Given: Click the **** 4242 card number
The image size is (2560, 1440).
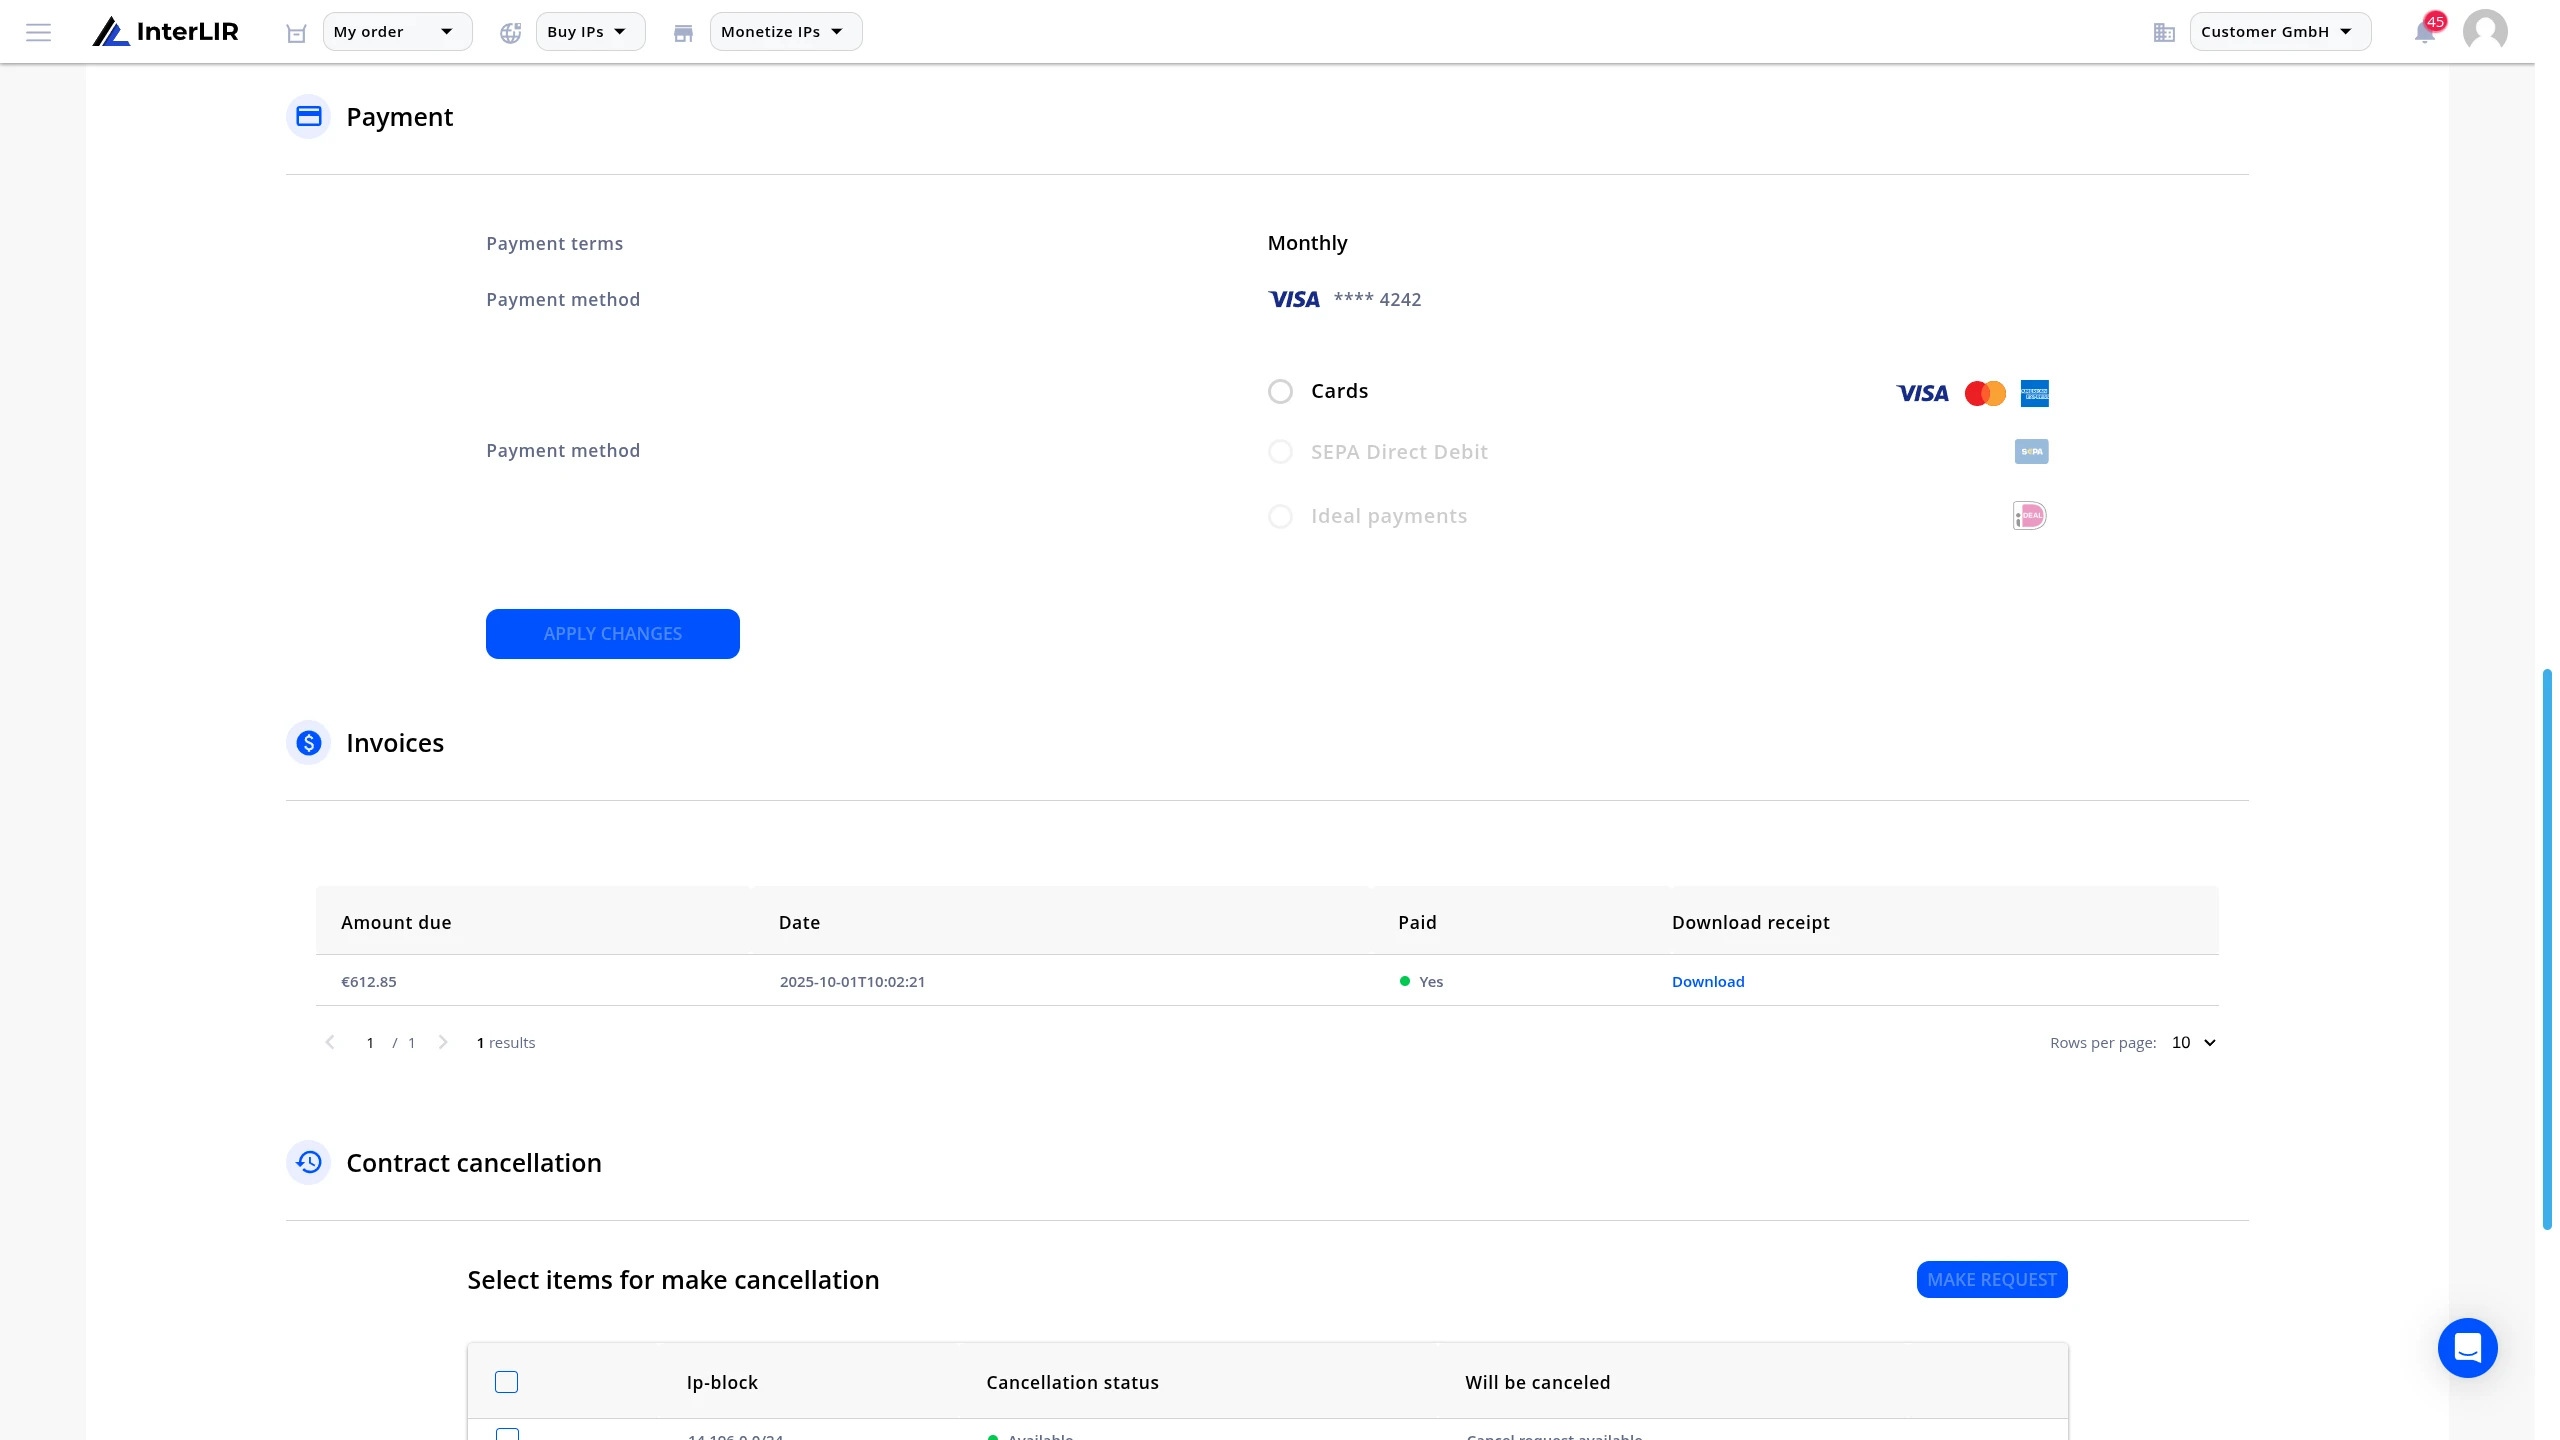Looking at the screenshot, I should pyautogui.click(x=1377, y=299).
